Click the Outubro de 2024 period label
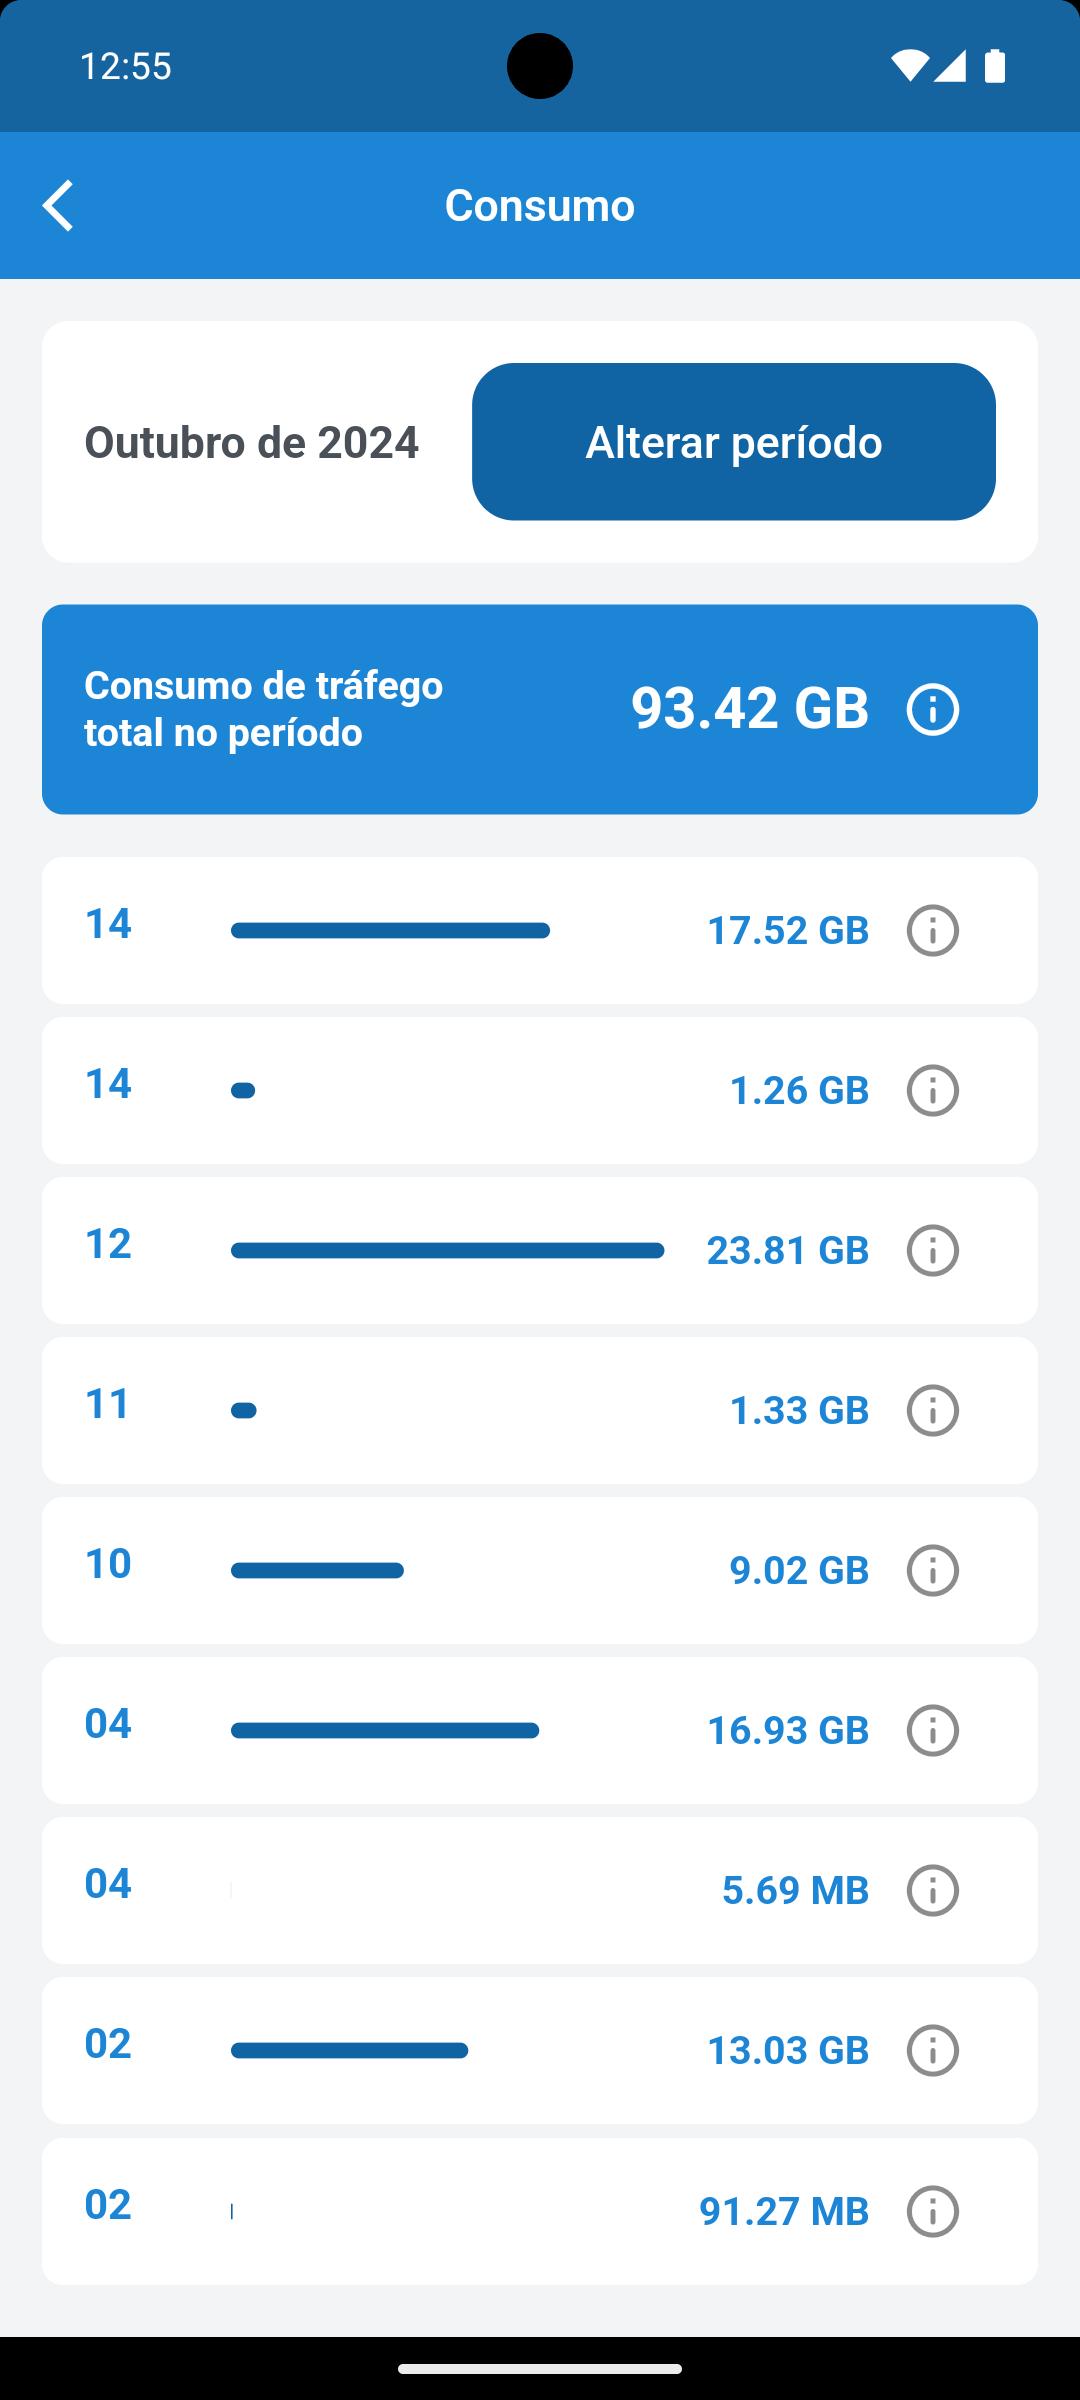Screen dimensions: 1080x2400 [x=251, y=442]
